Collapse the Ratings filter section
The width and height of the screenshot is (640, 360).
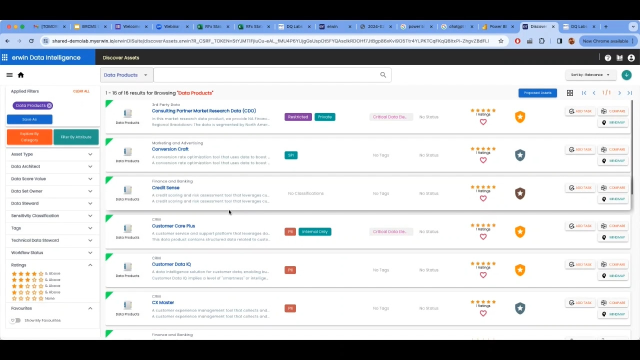pyautogui.click(x=90, y=265)
